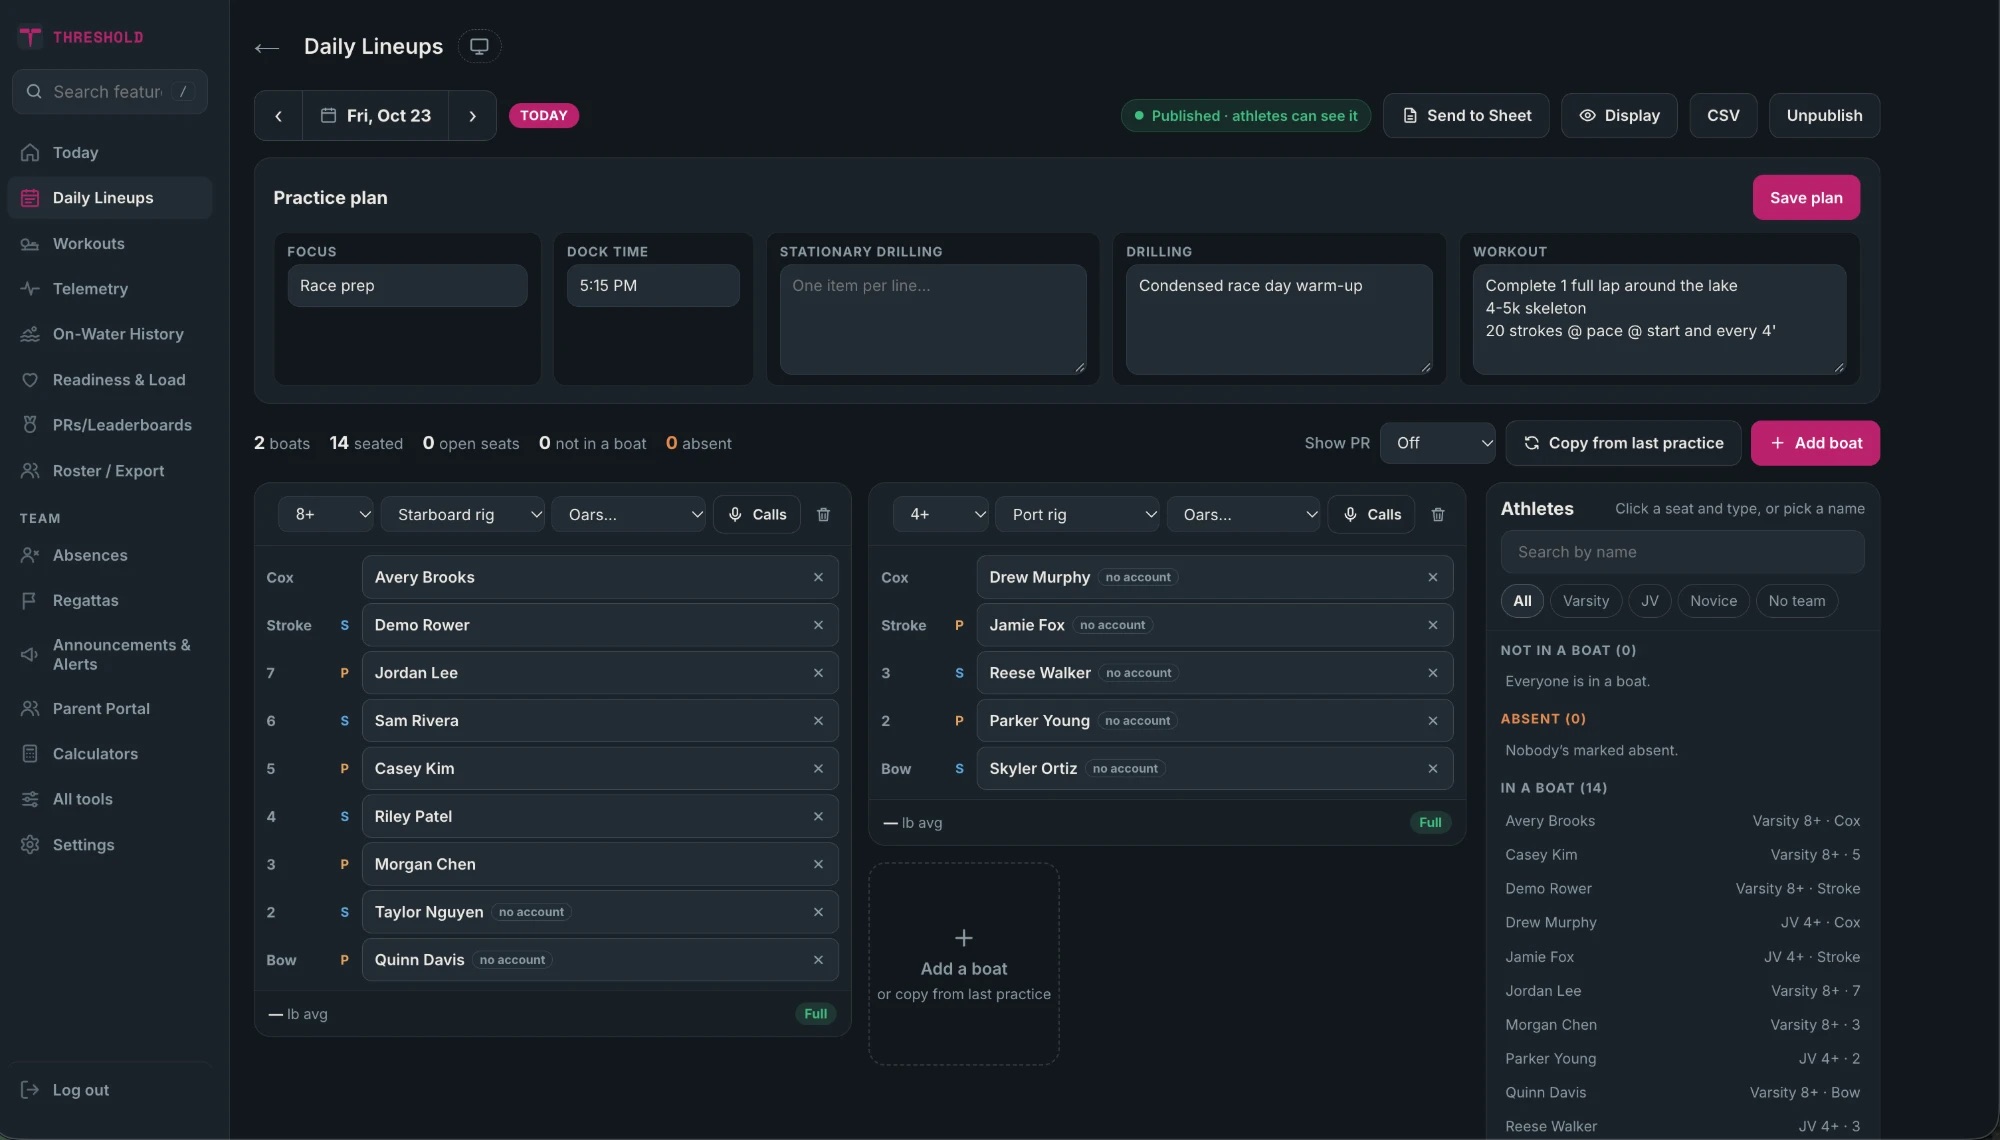Click the Dock Time field
The width and height of the screenshot is (2000, 1140).
pyautogui.click(x=653, y=286)
